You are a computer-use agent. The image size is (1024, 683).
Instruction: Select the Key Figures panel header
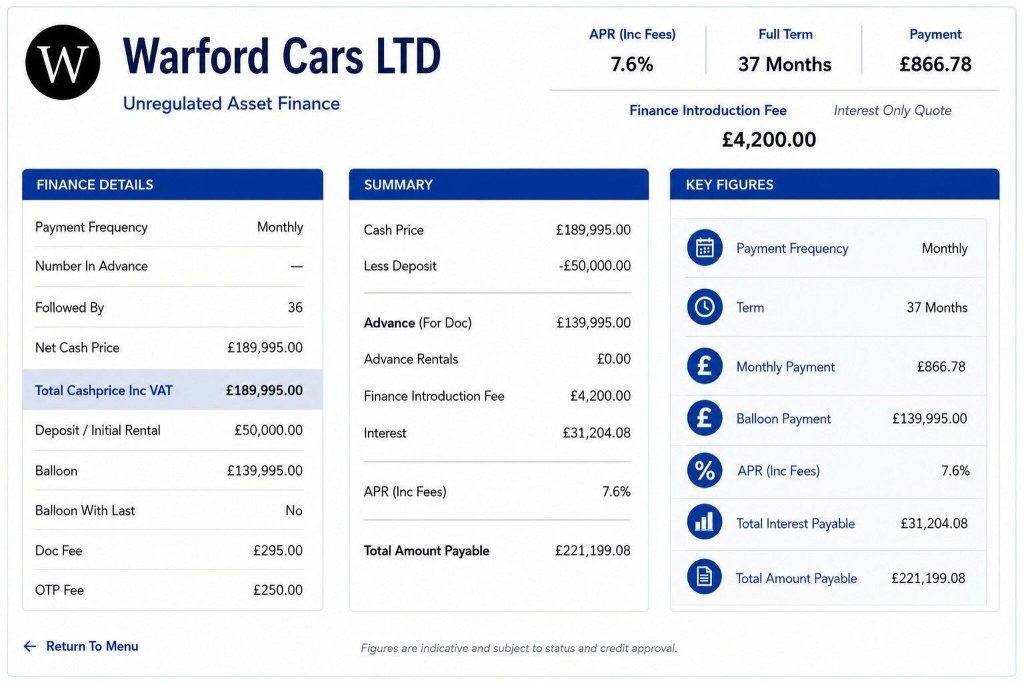click(835, 185)
